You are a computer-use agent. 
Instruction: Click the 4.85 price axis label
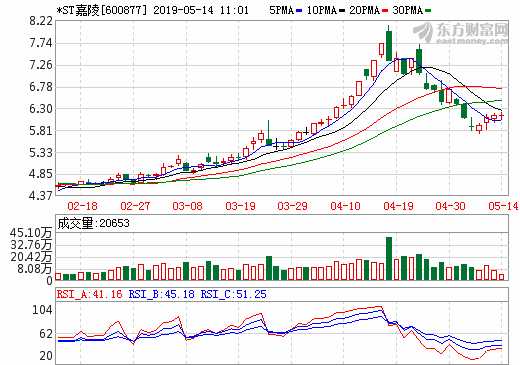(41, 174)
